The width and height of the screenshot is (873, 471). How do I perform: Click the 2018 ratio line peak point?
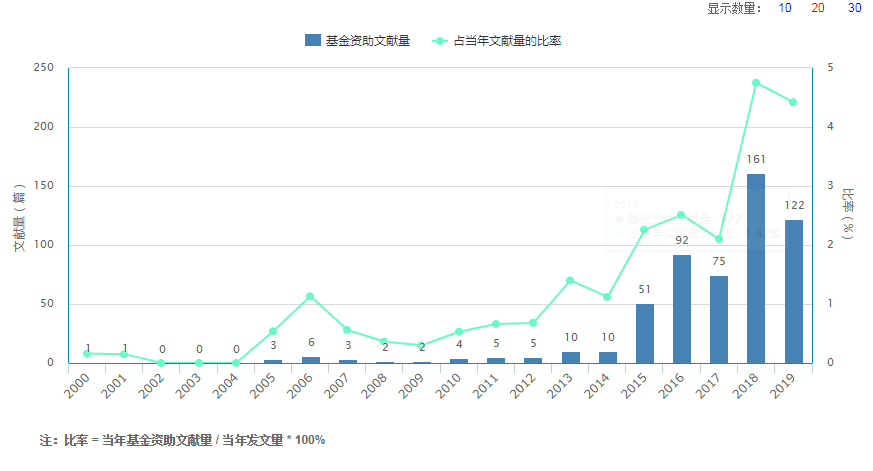tap(756, 83)
